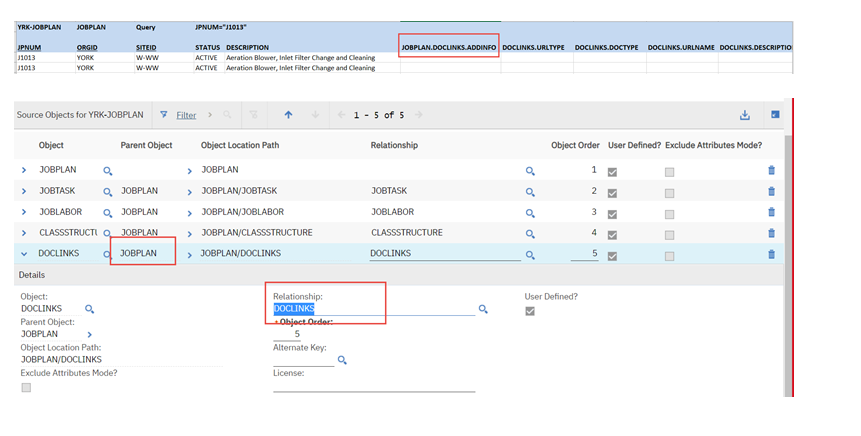Delete the JOBPLAN row with trash icon
This screenshot has height=436, width=861.
click(x=771, y=171)
